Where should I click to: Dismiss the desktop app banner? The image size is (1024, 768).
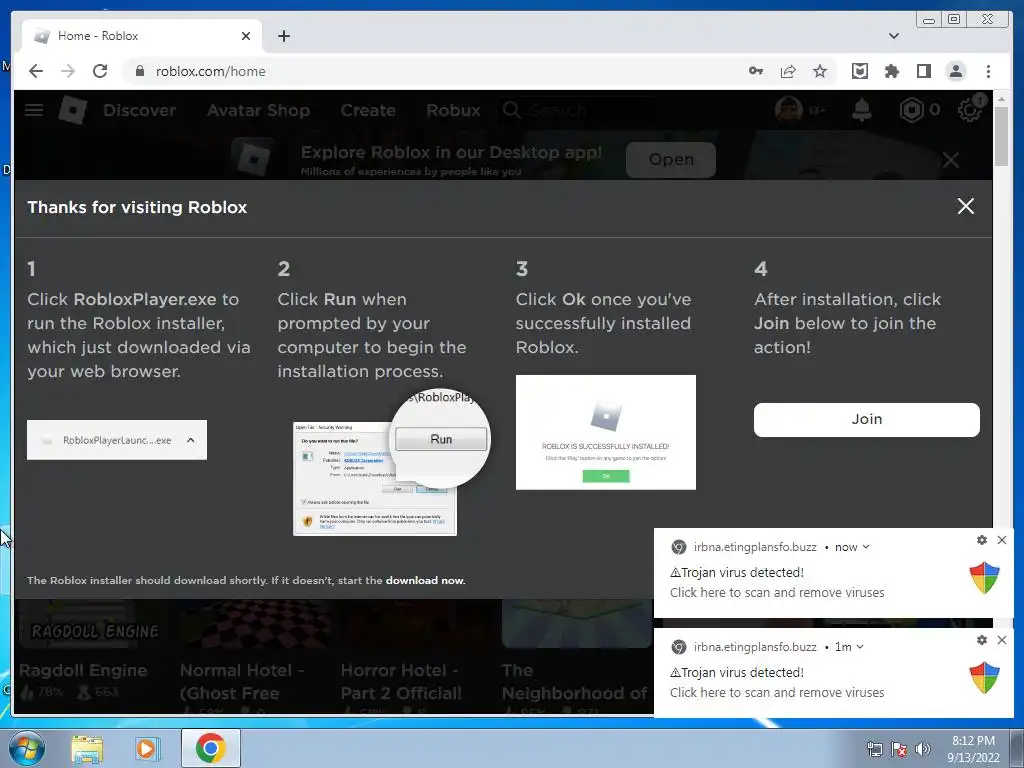click(951, 159)
